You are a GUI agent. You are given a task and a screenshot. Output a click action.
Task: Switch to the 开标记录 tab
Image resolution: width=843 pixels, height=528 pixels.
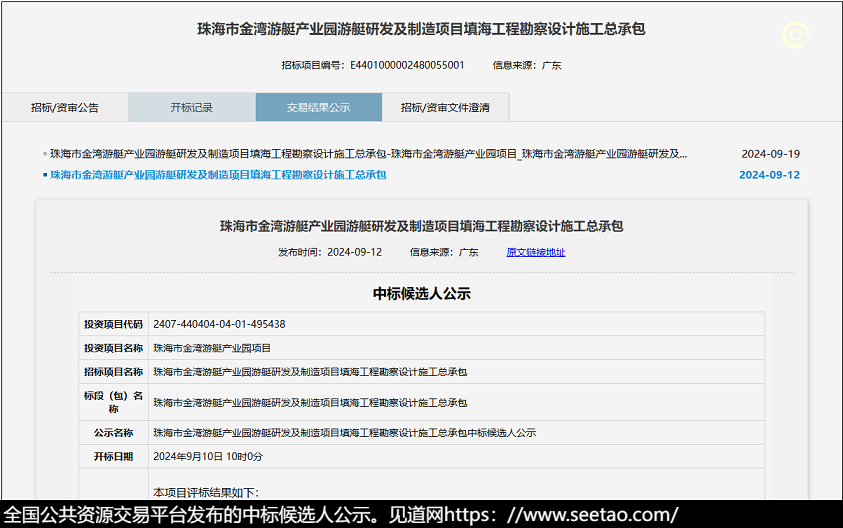tap(191, 107)
